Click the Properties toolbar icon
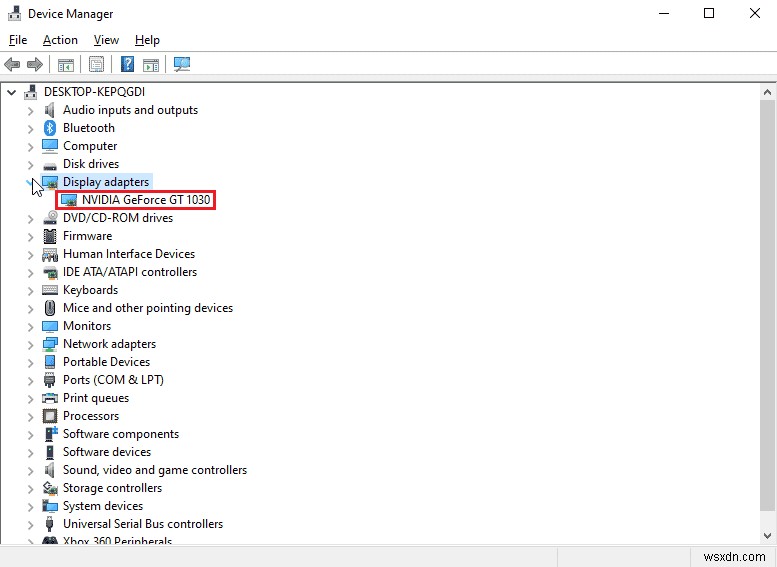 [96, 64]
